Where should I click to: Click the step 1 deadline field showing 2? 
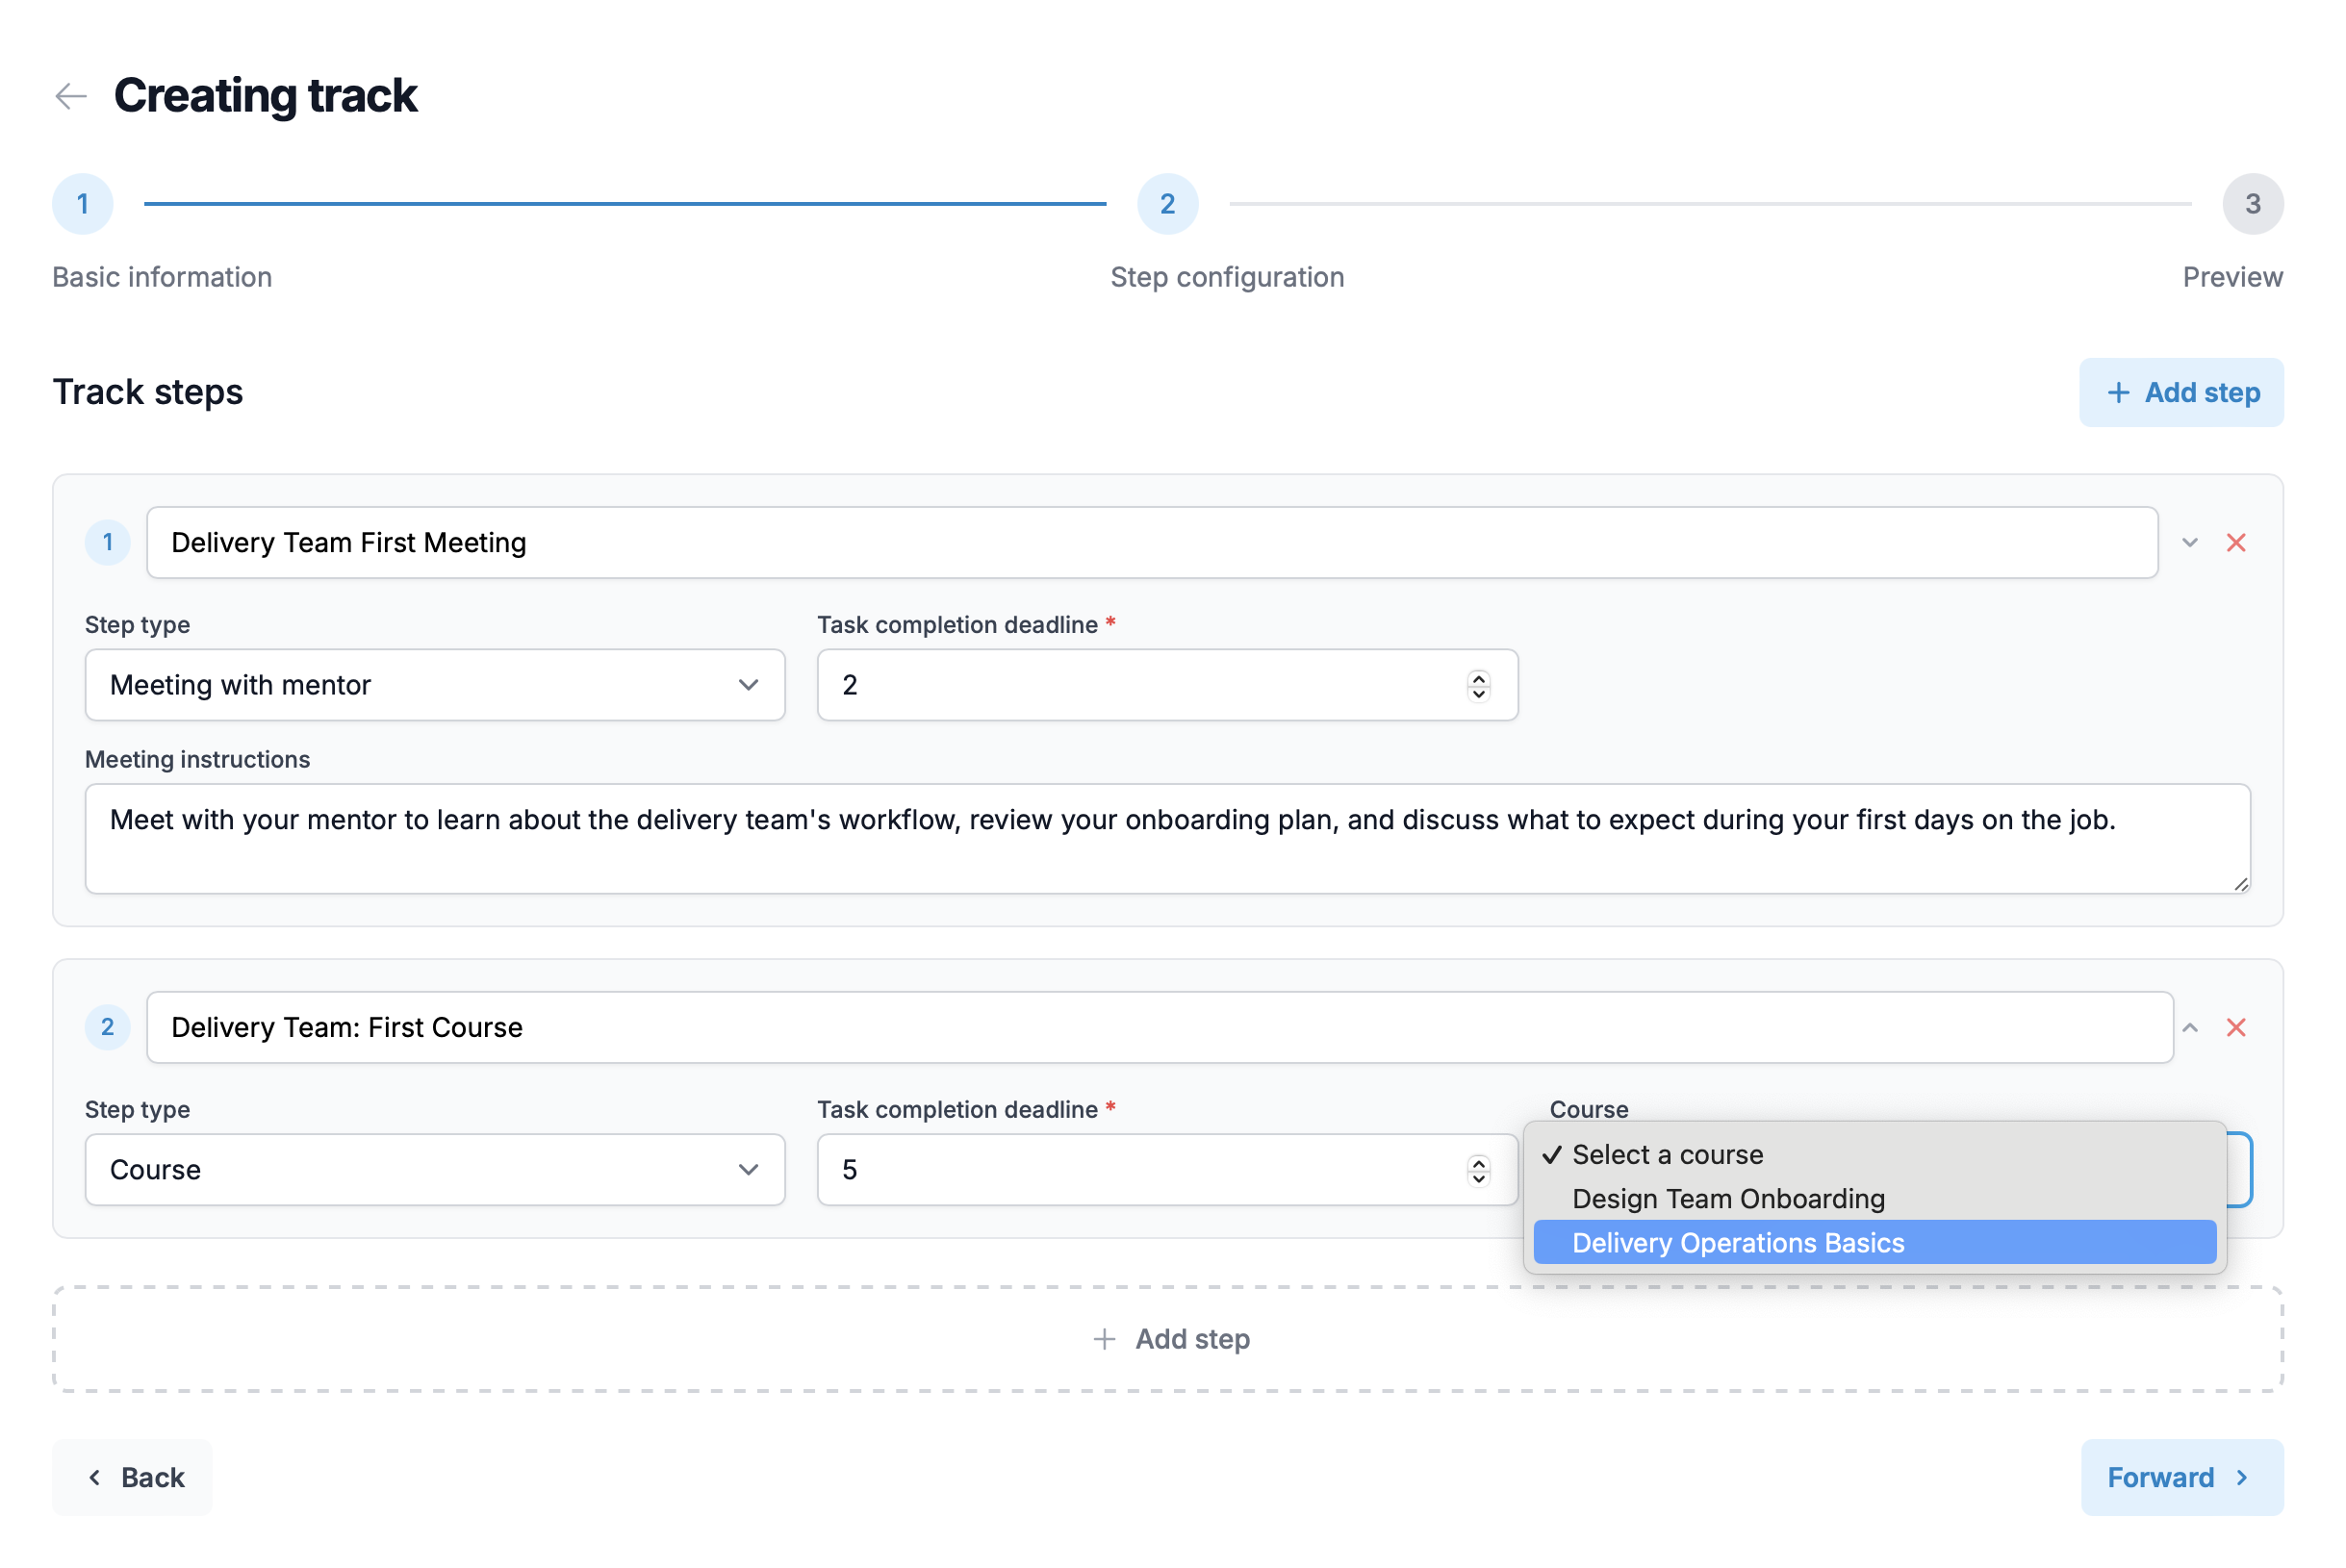coord(1167,685)
